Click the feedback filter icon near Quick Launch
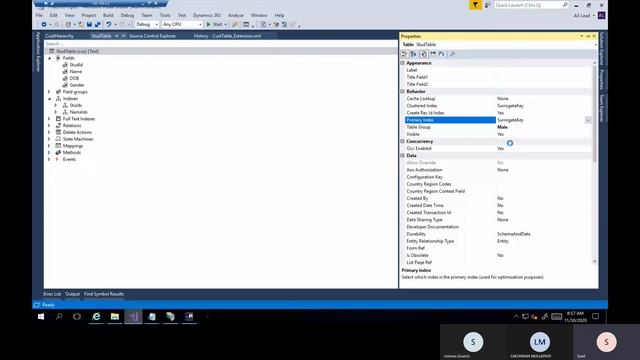 475,5
